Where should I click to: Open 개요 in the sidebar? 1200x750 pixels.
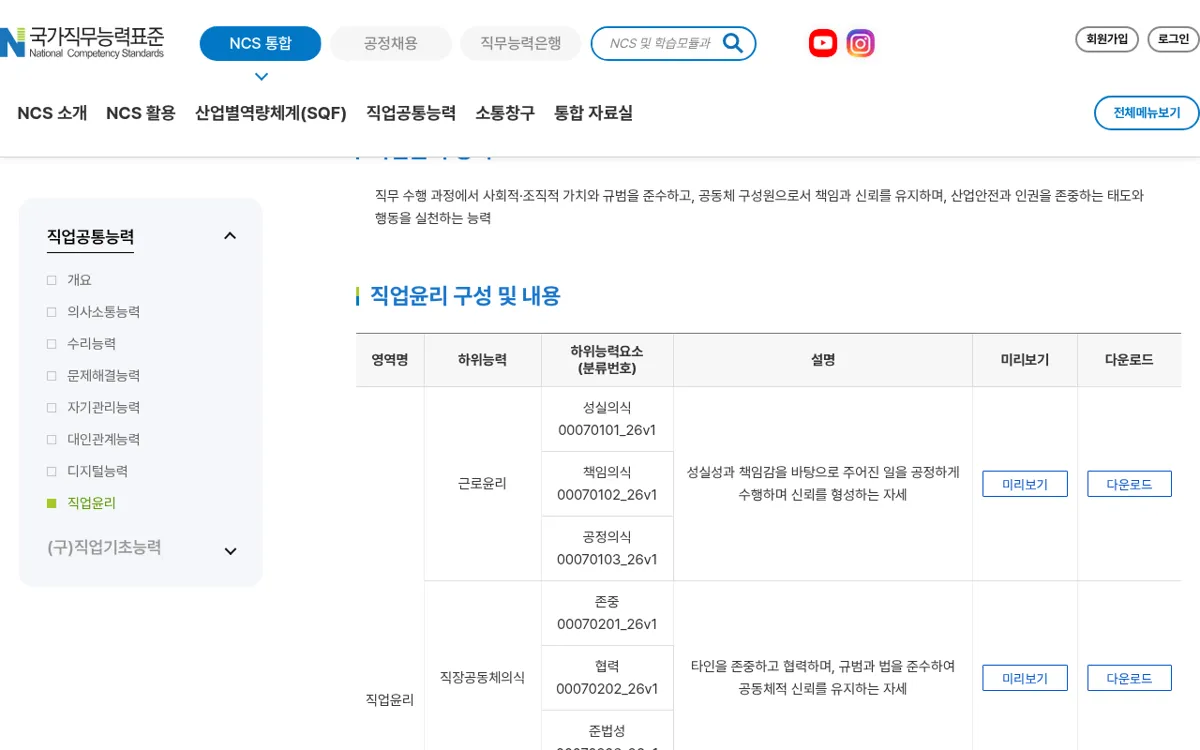[x=79, y=280]
